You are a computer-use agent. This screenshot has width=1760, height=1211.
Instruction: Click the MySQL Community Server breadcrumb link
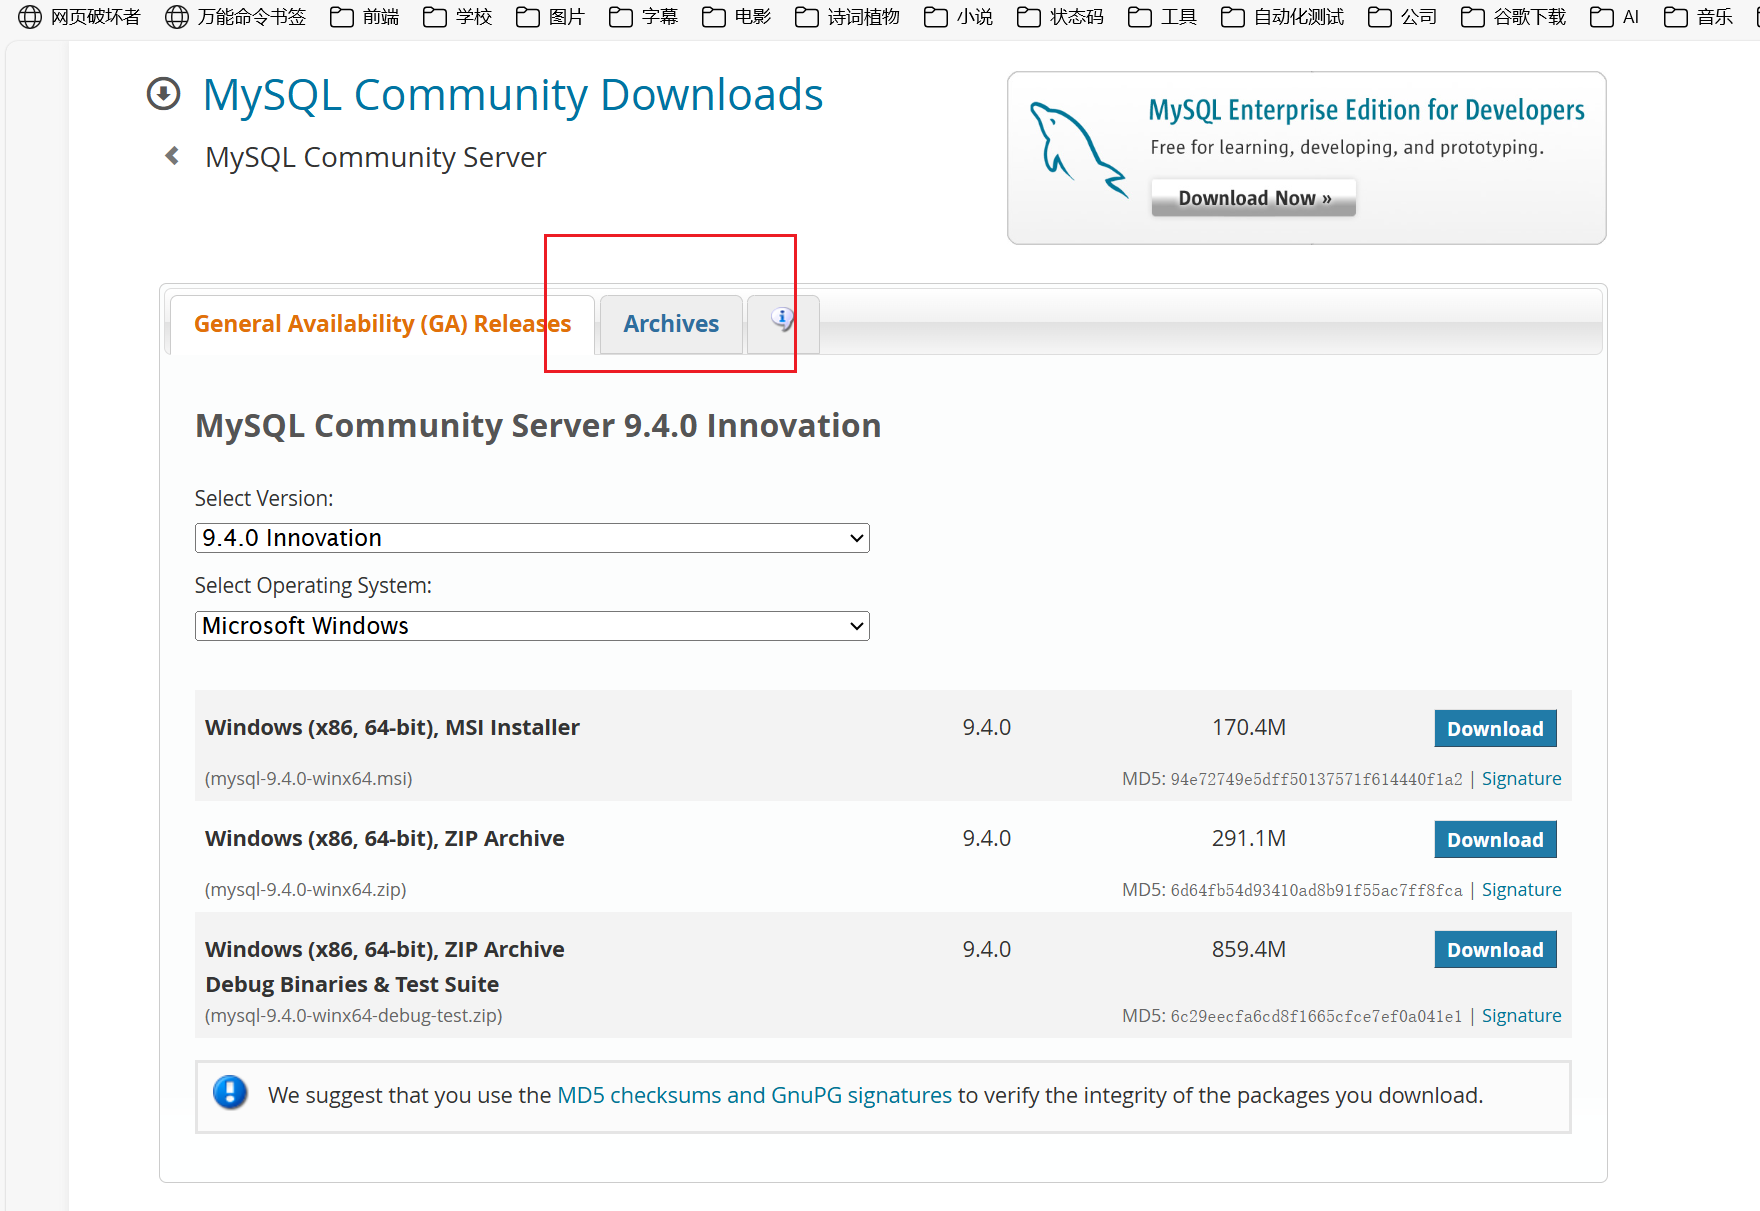point(375,157)
